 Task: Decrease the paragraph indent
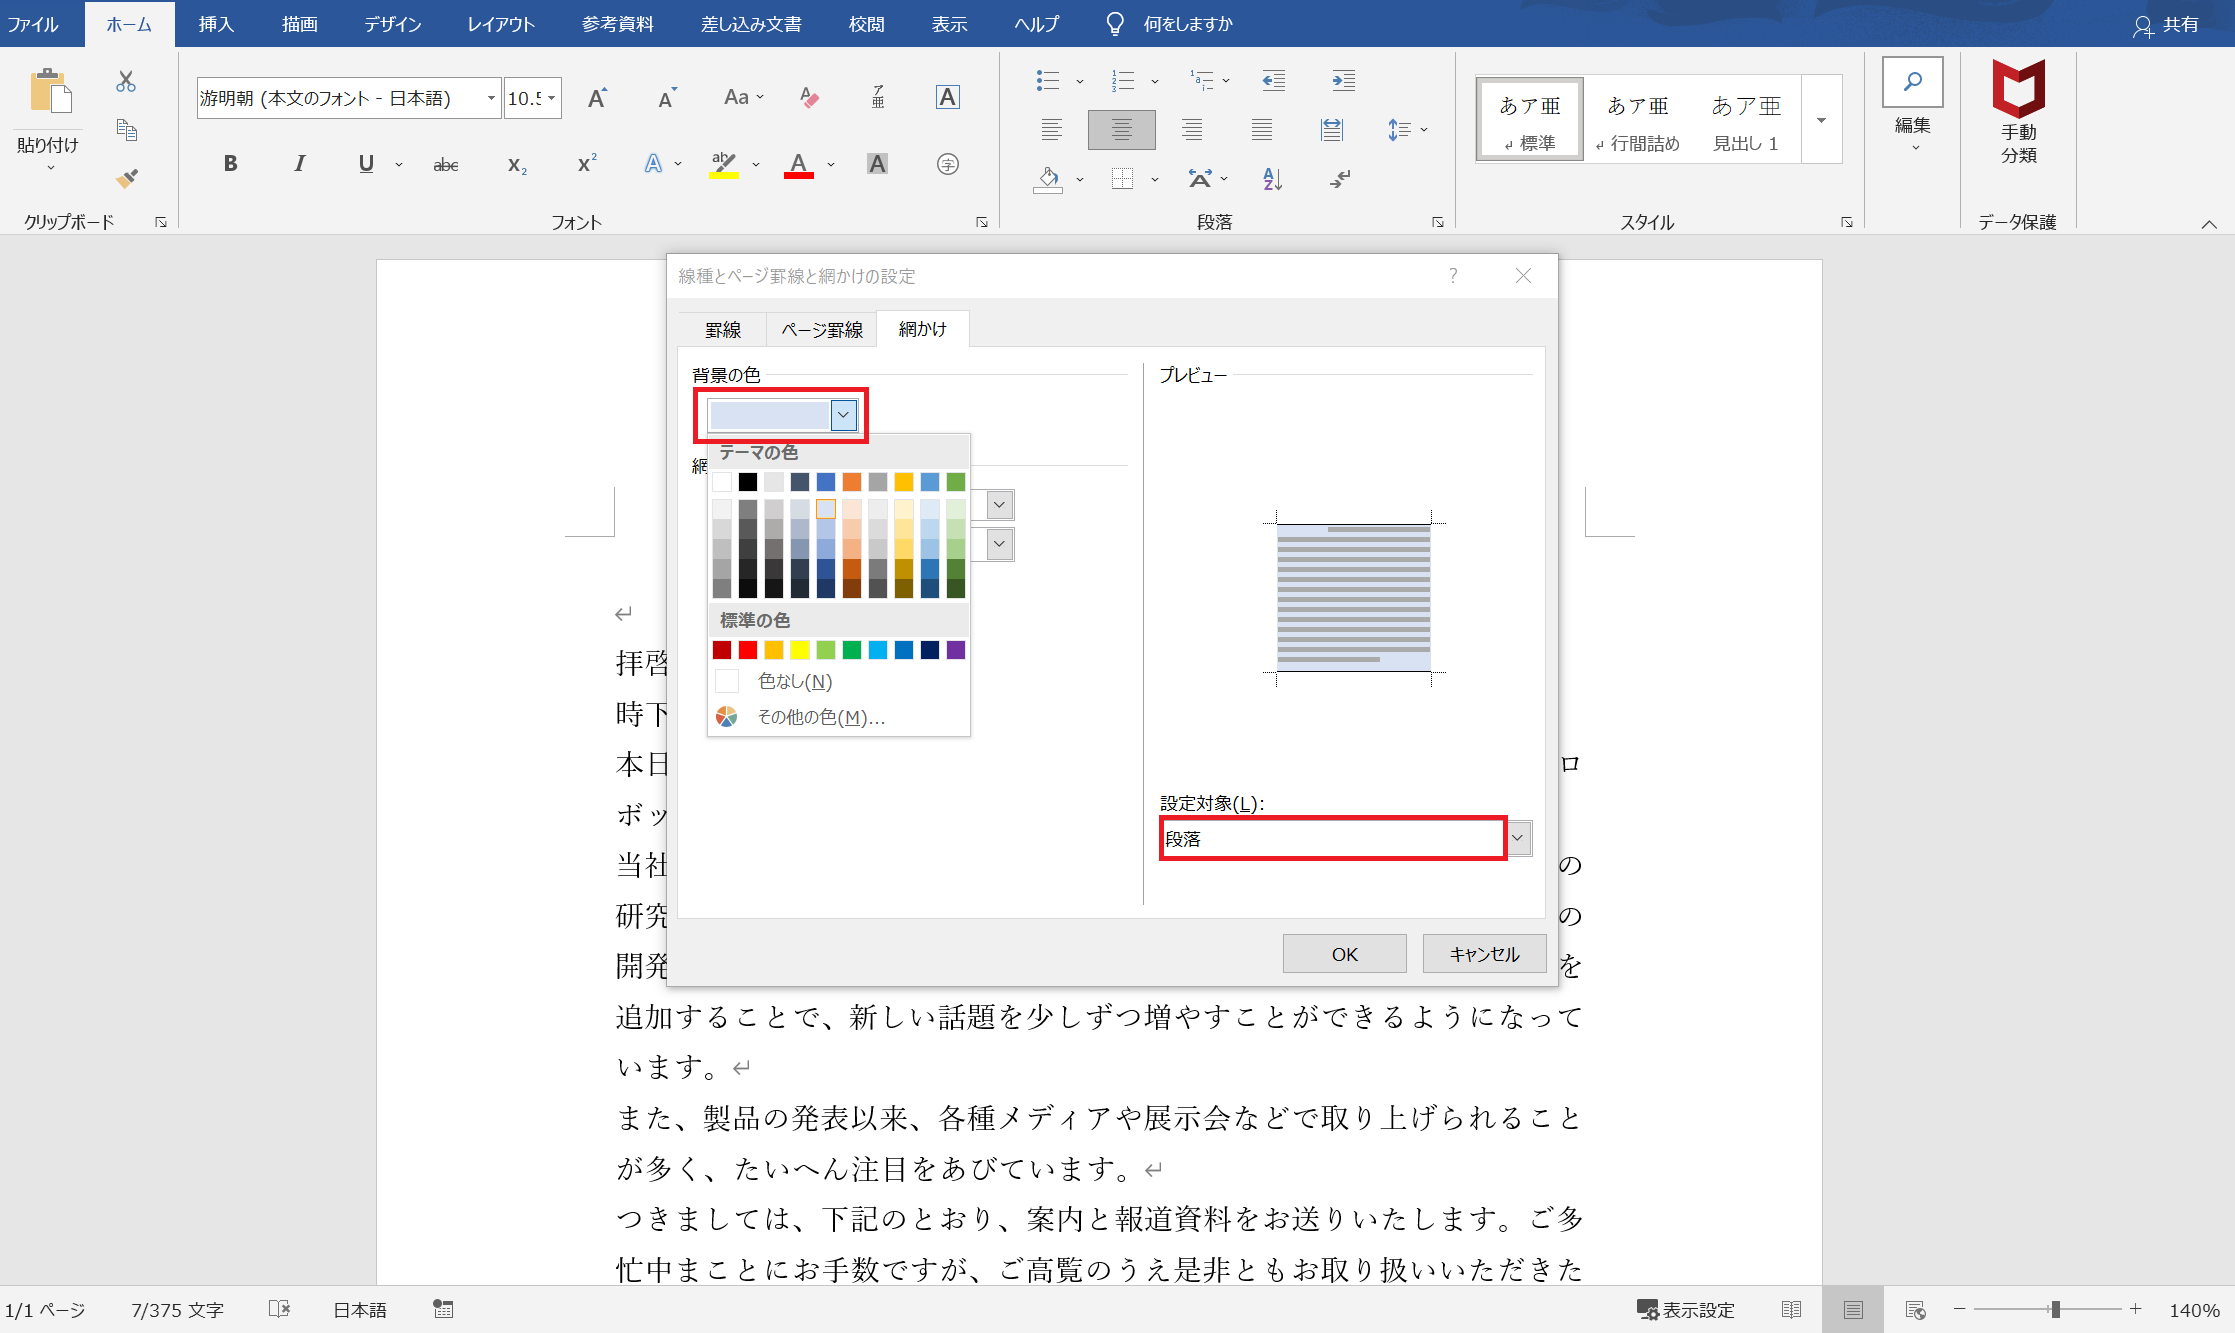tap(1273, 81)
